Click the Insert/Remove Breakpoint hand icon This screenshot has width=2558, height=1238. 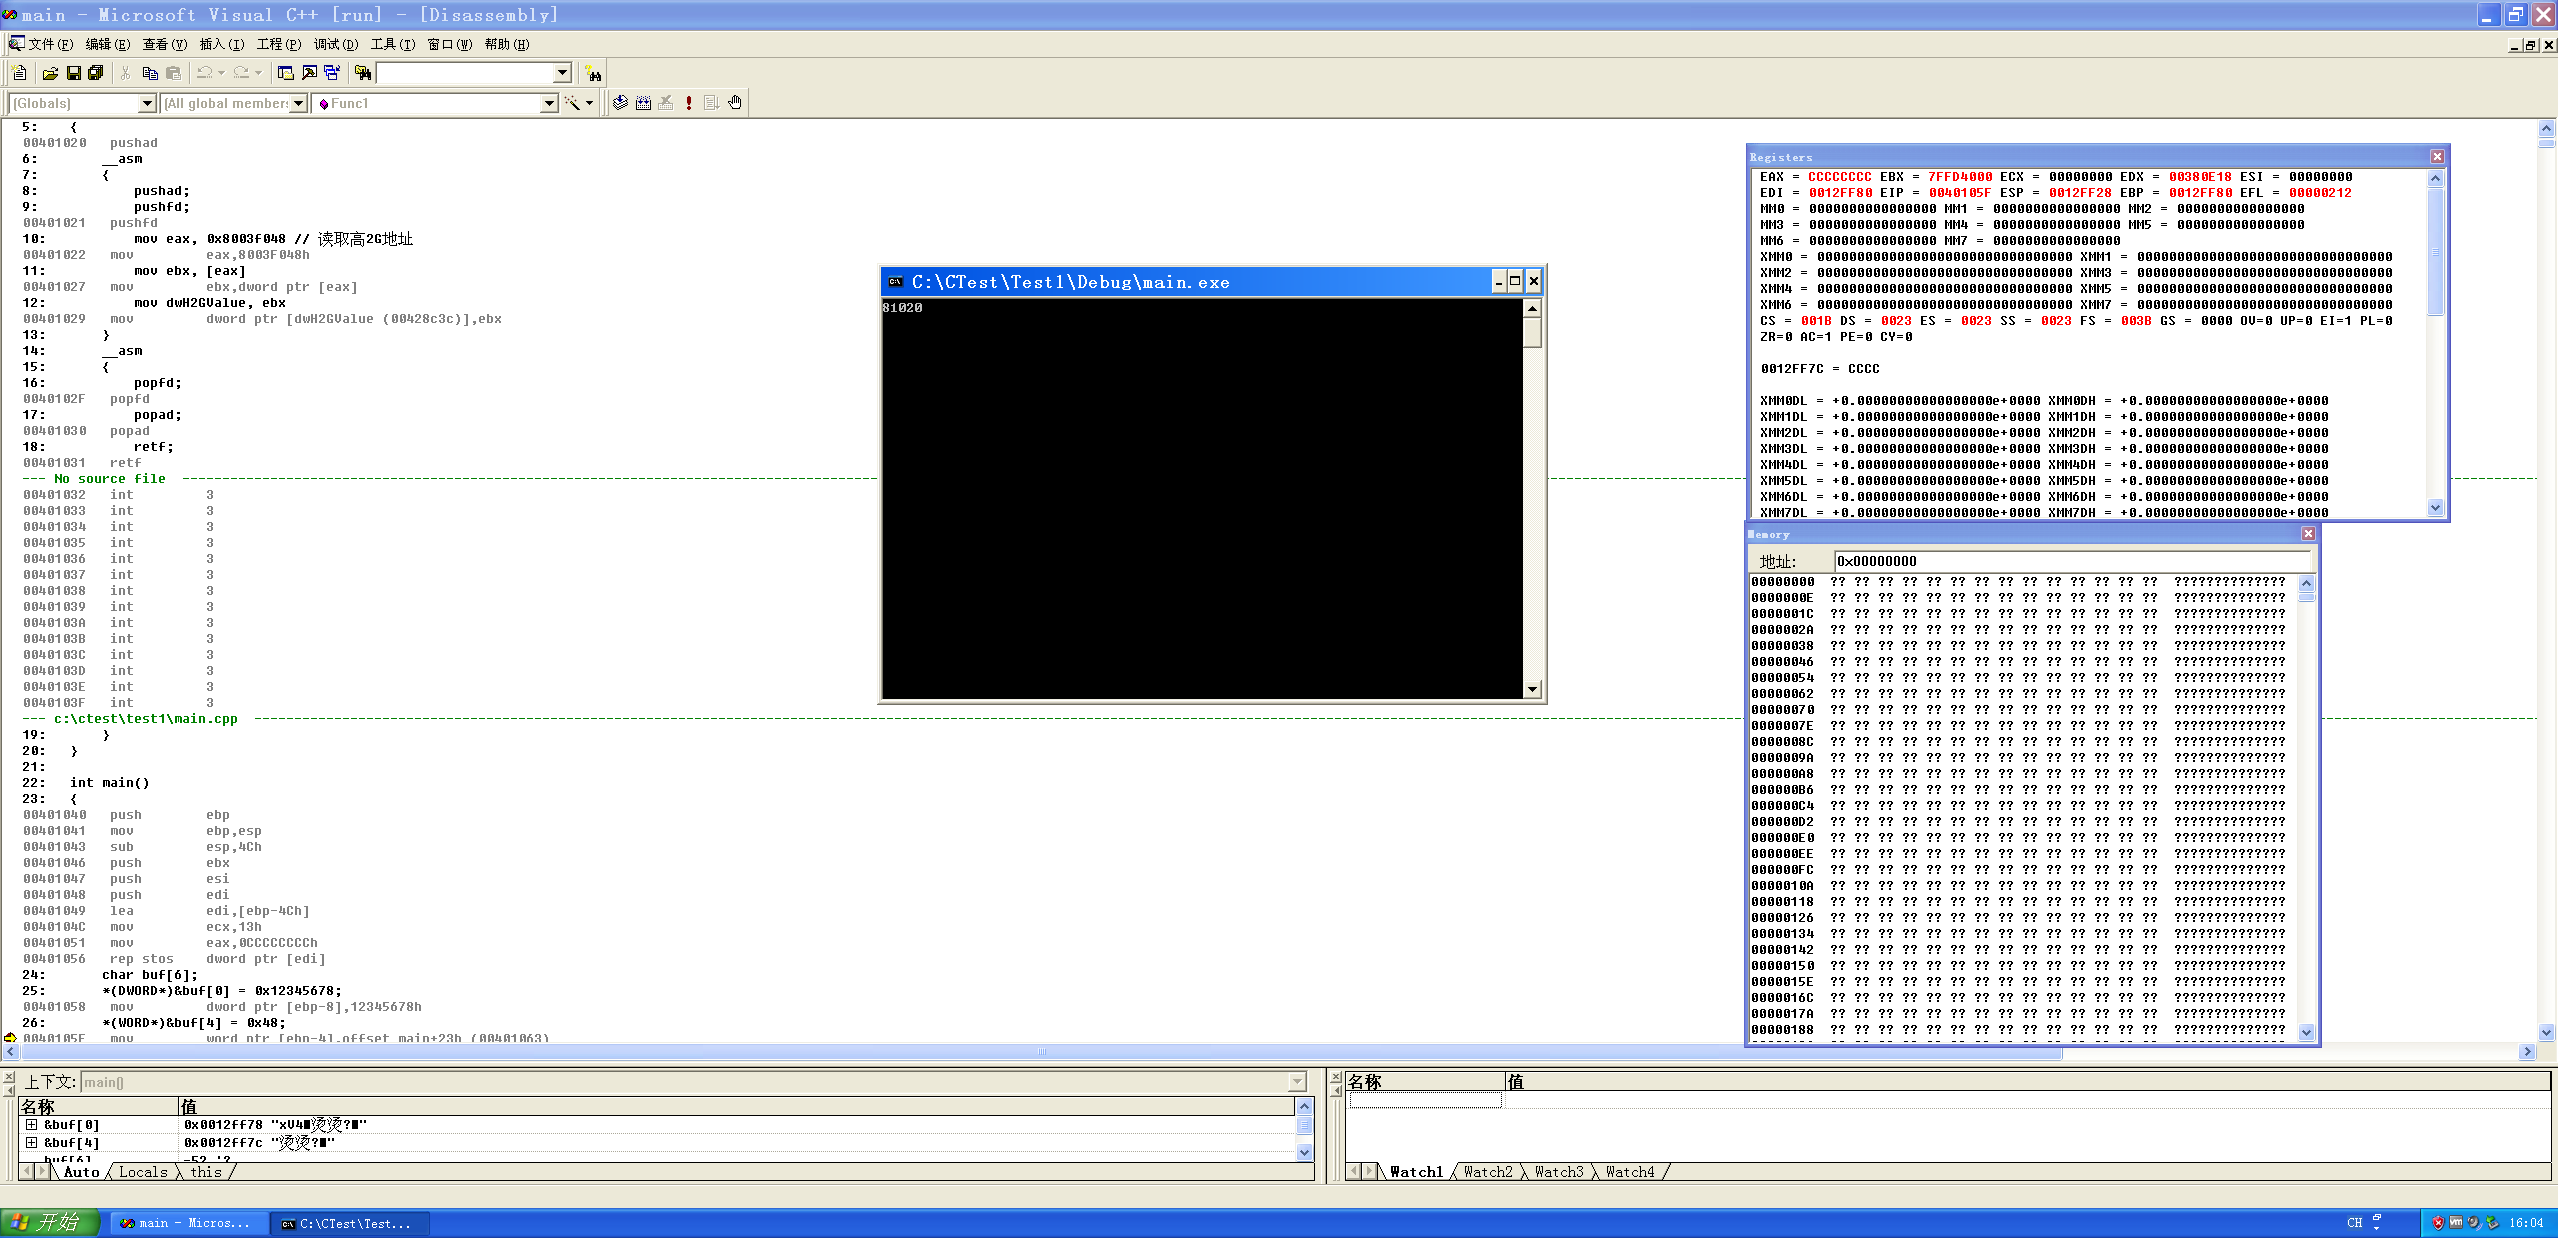(735, 103)
